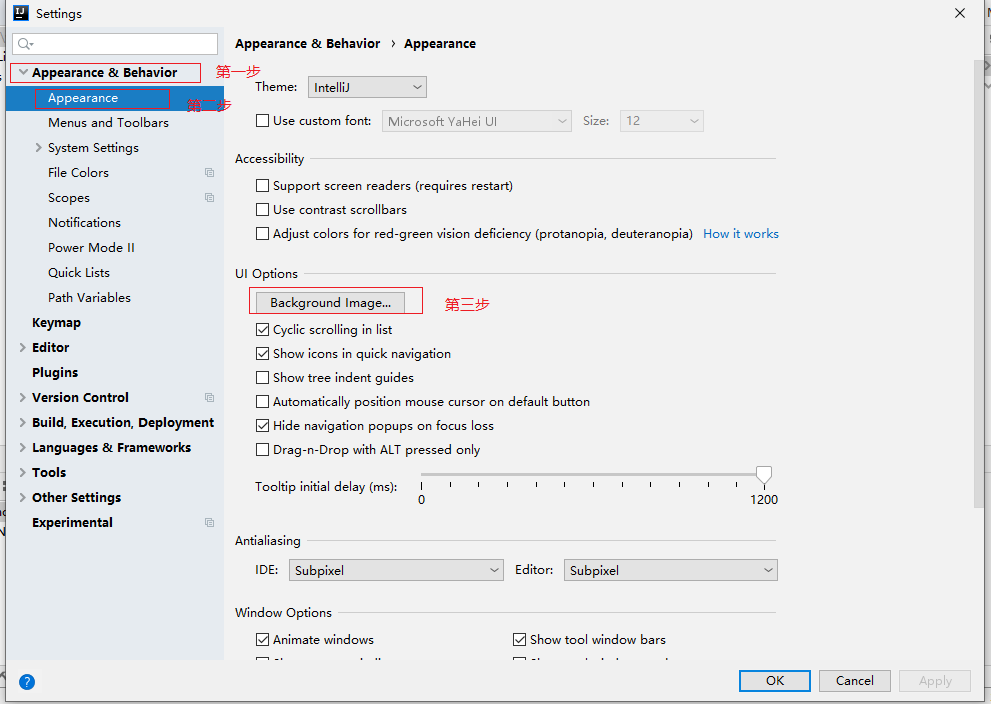Screen dimensions: 991x704
Task: Expand the Tools settings node
Action: [x=23, y=473]
